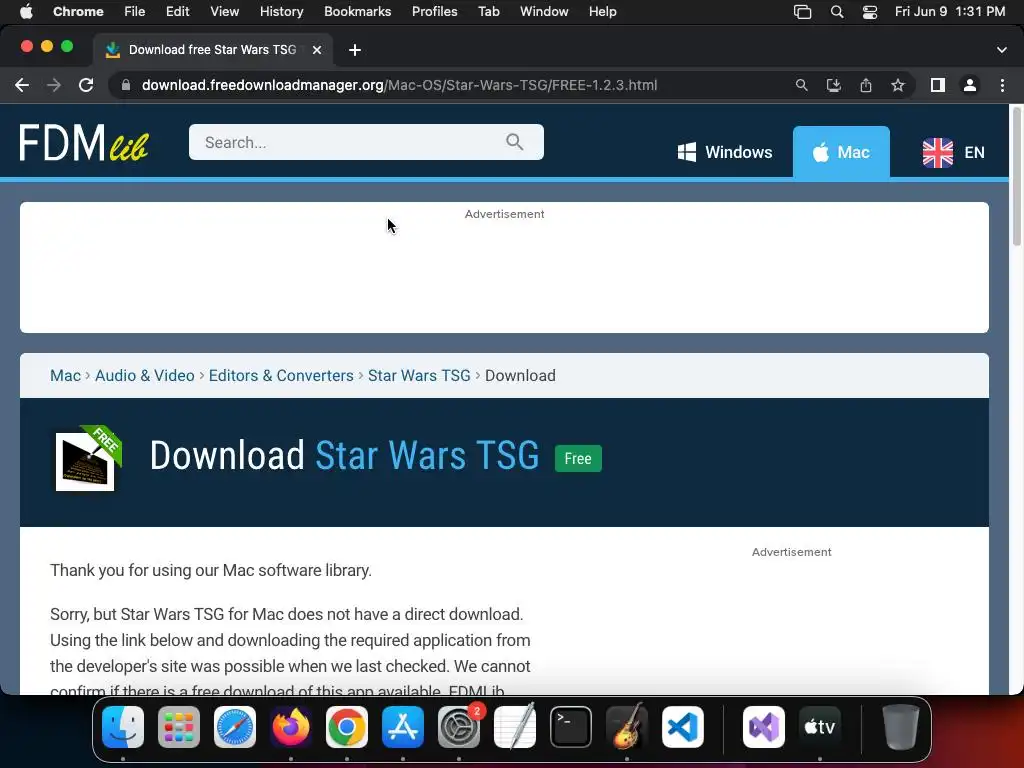Reload the current page
This screenshot has width=1024, height=768.
coord(86,85)
